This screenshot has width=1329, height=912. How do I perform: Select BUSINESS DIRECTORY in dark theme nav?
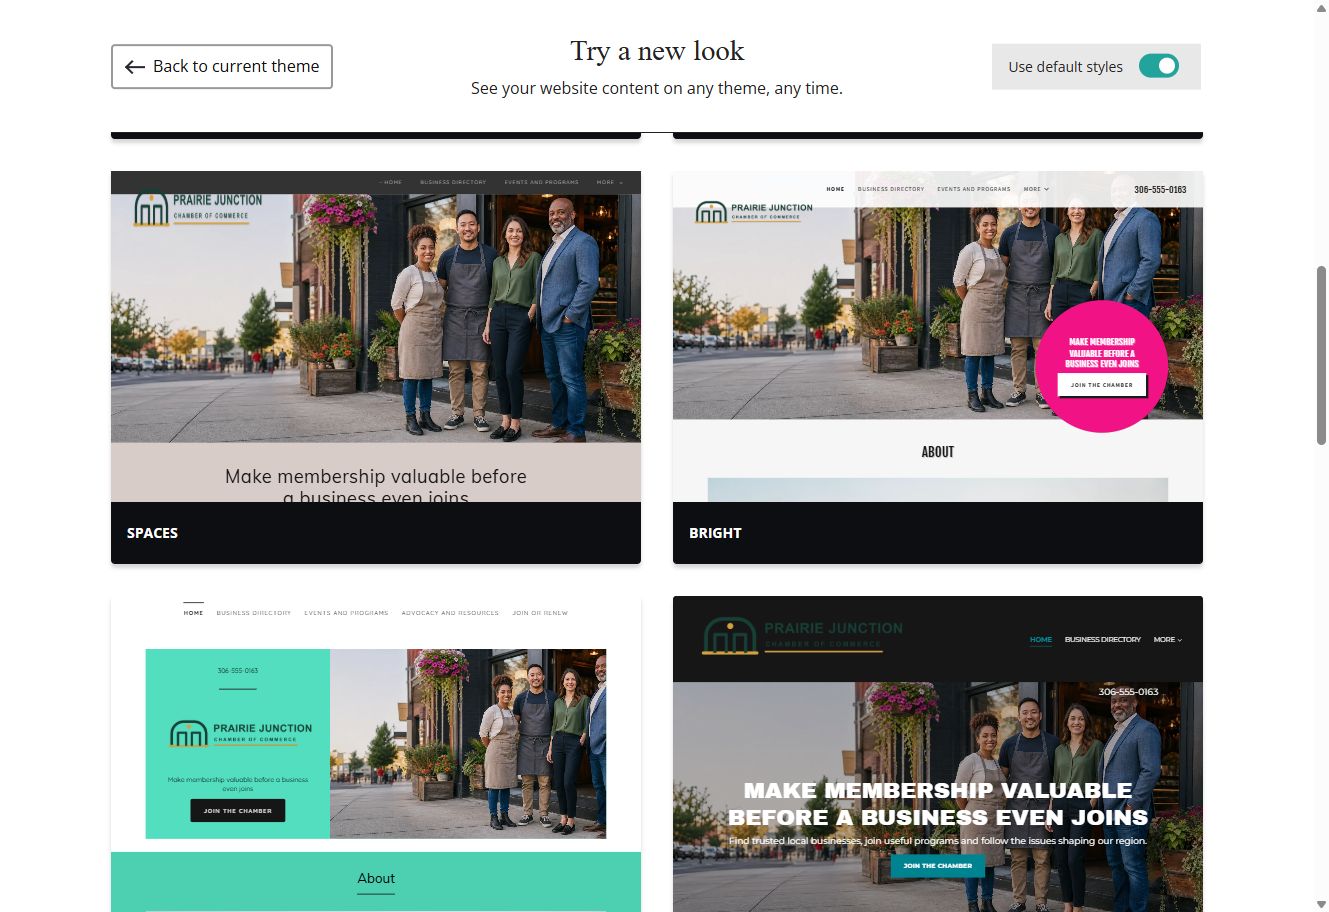click(1103, 640)
